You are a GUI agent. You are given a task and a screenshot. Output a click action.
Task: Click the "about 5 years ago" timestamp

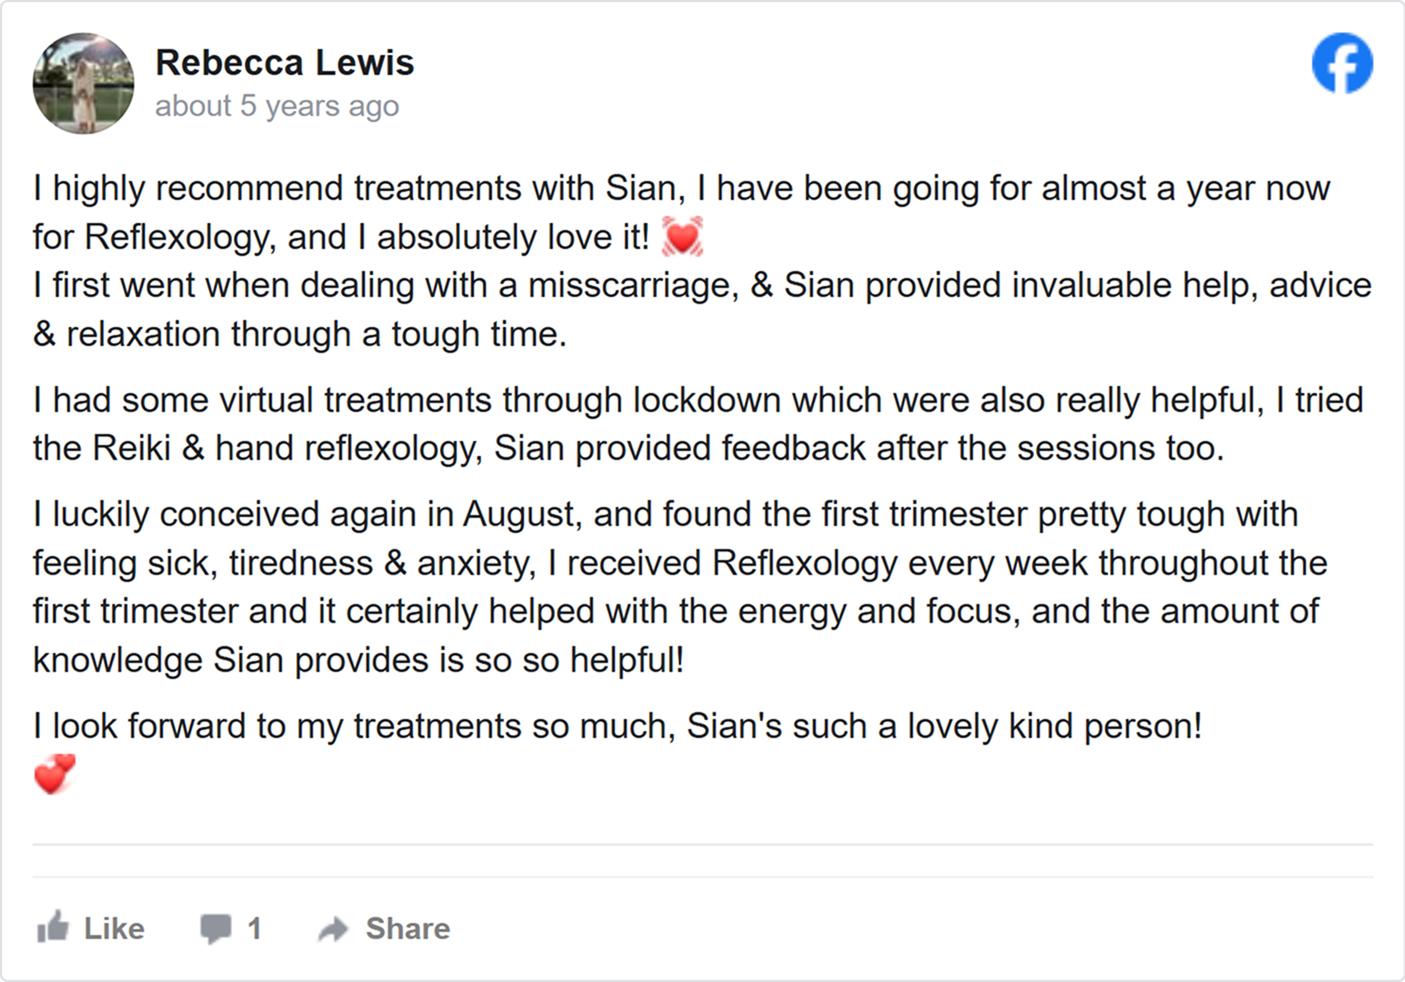pos(277,106)
